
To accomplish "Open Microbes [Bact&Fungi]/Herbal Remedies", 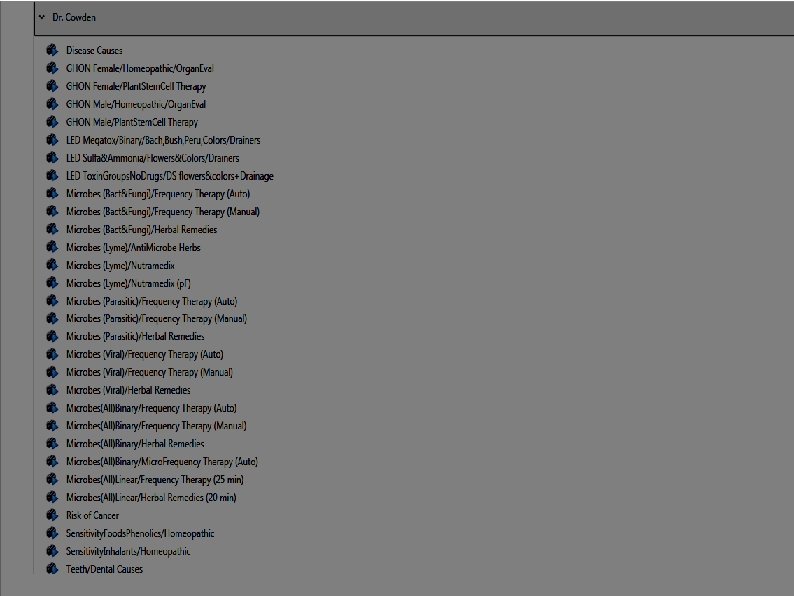I will (141, 229).
